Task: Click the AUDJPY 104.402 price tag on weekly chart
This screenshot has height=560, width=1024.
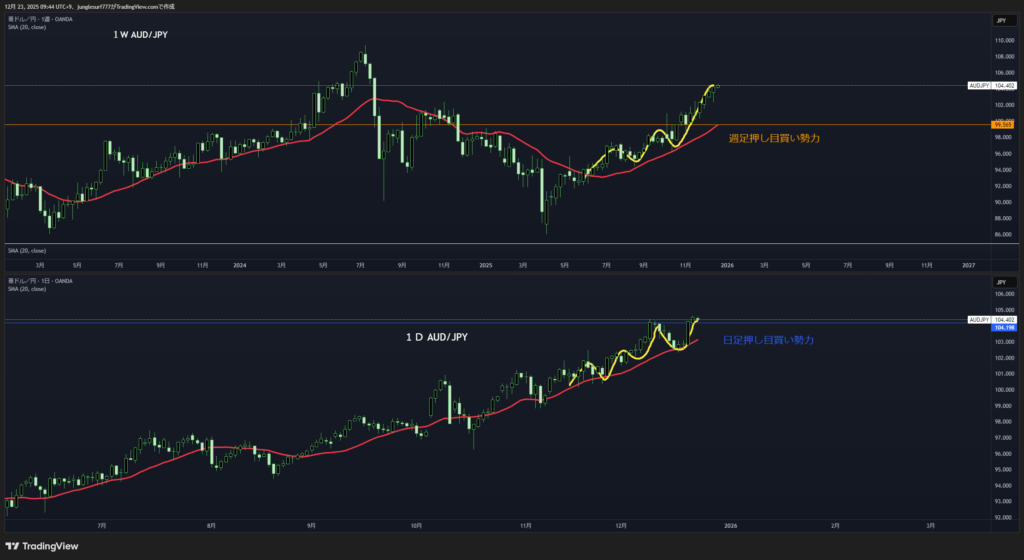Action: [x=992, y=86]
